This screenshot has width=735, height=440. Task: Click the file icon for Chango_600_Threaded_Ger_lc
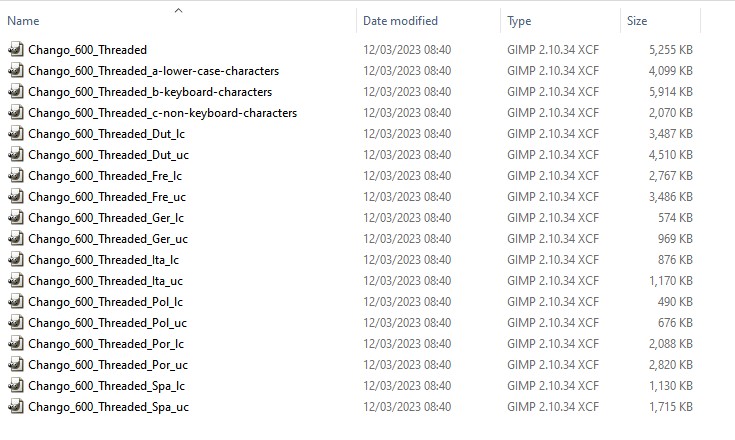tap(16, 218)
